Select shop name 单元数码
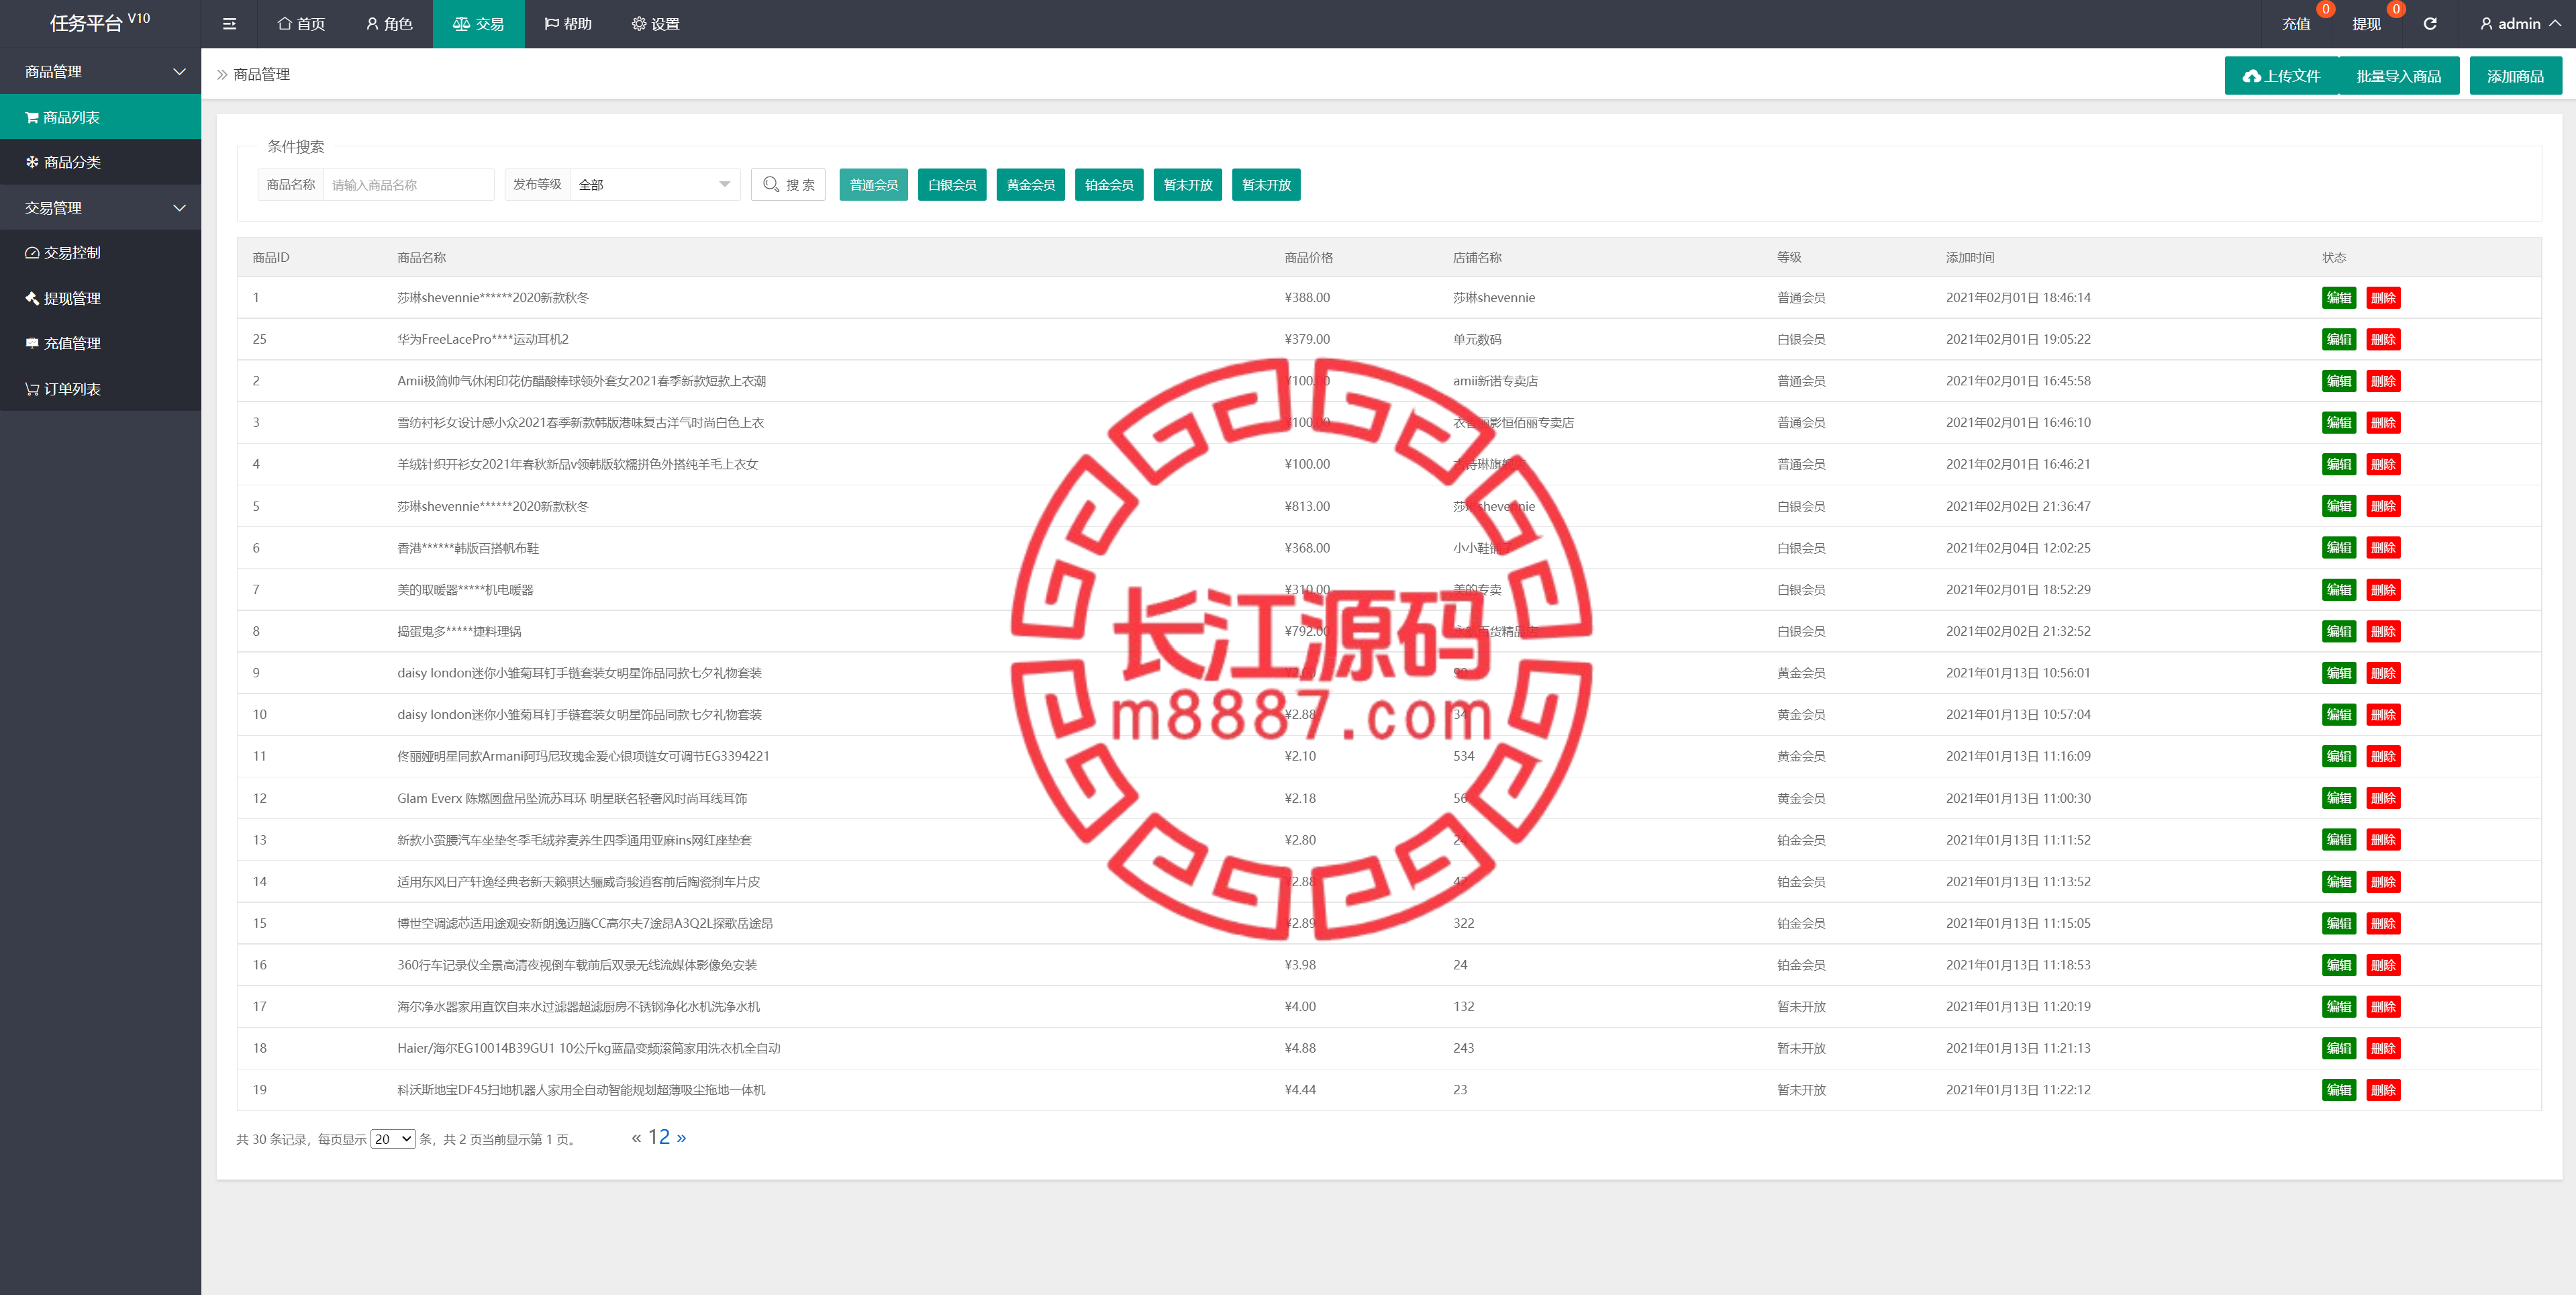Image resolution: width=2576 pixels, height=1295 pixels. coord(1477,339)
